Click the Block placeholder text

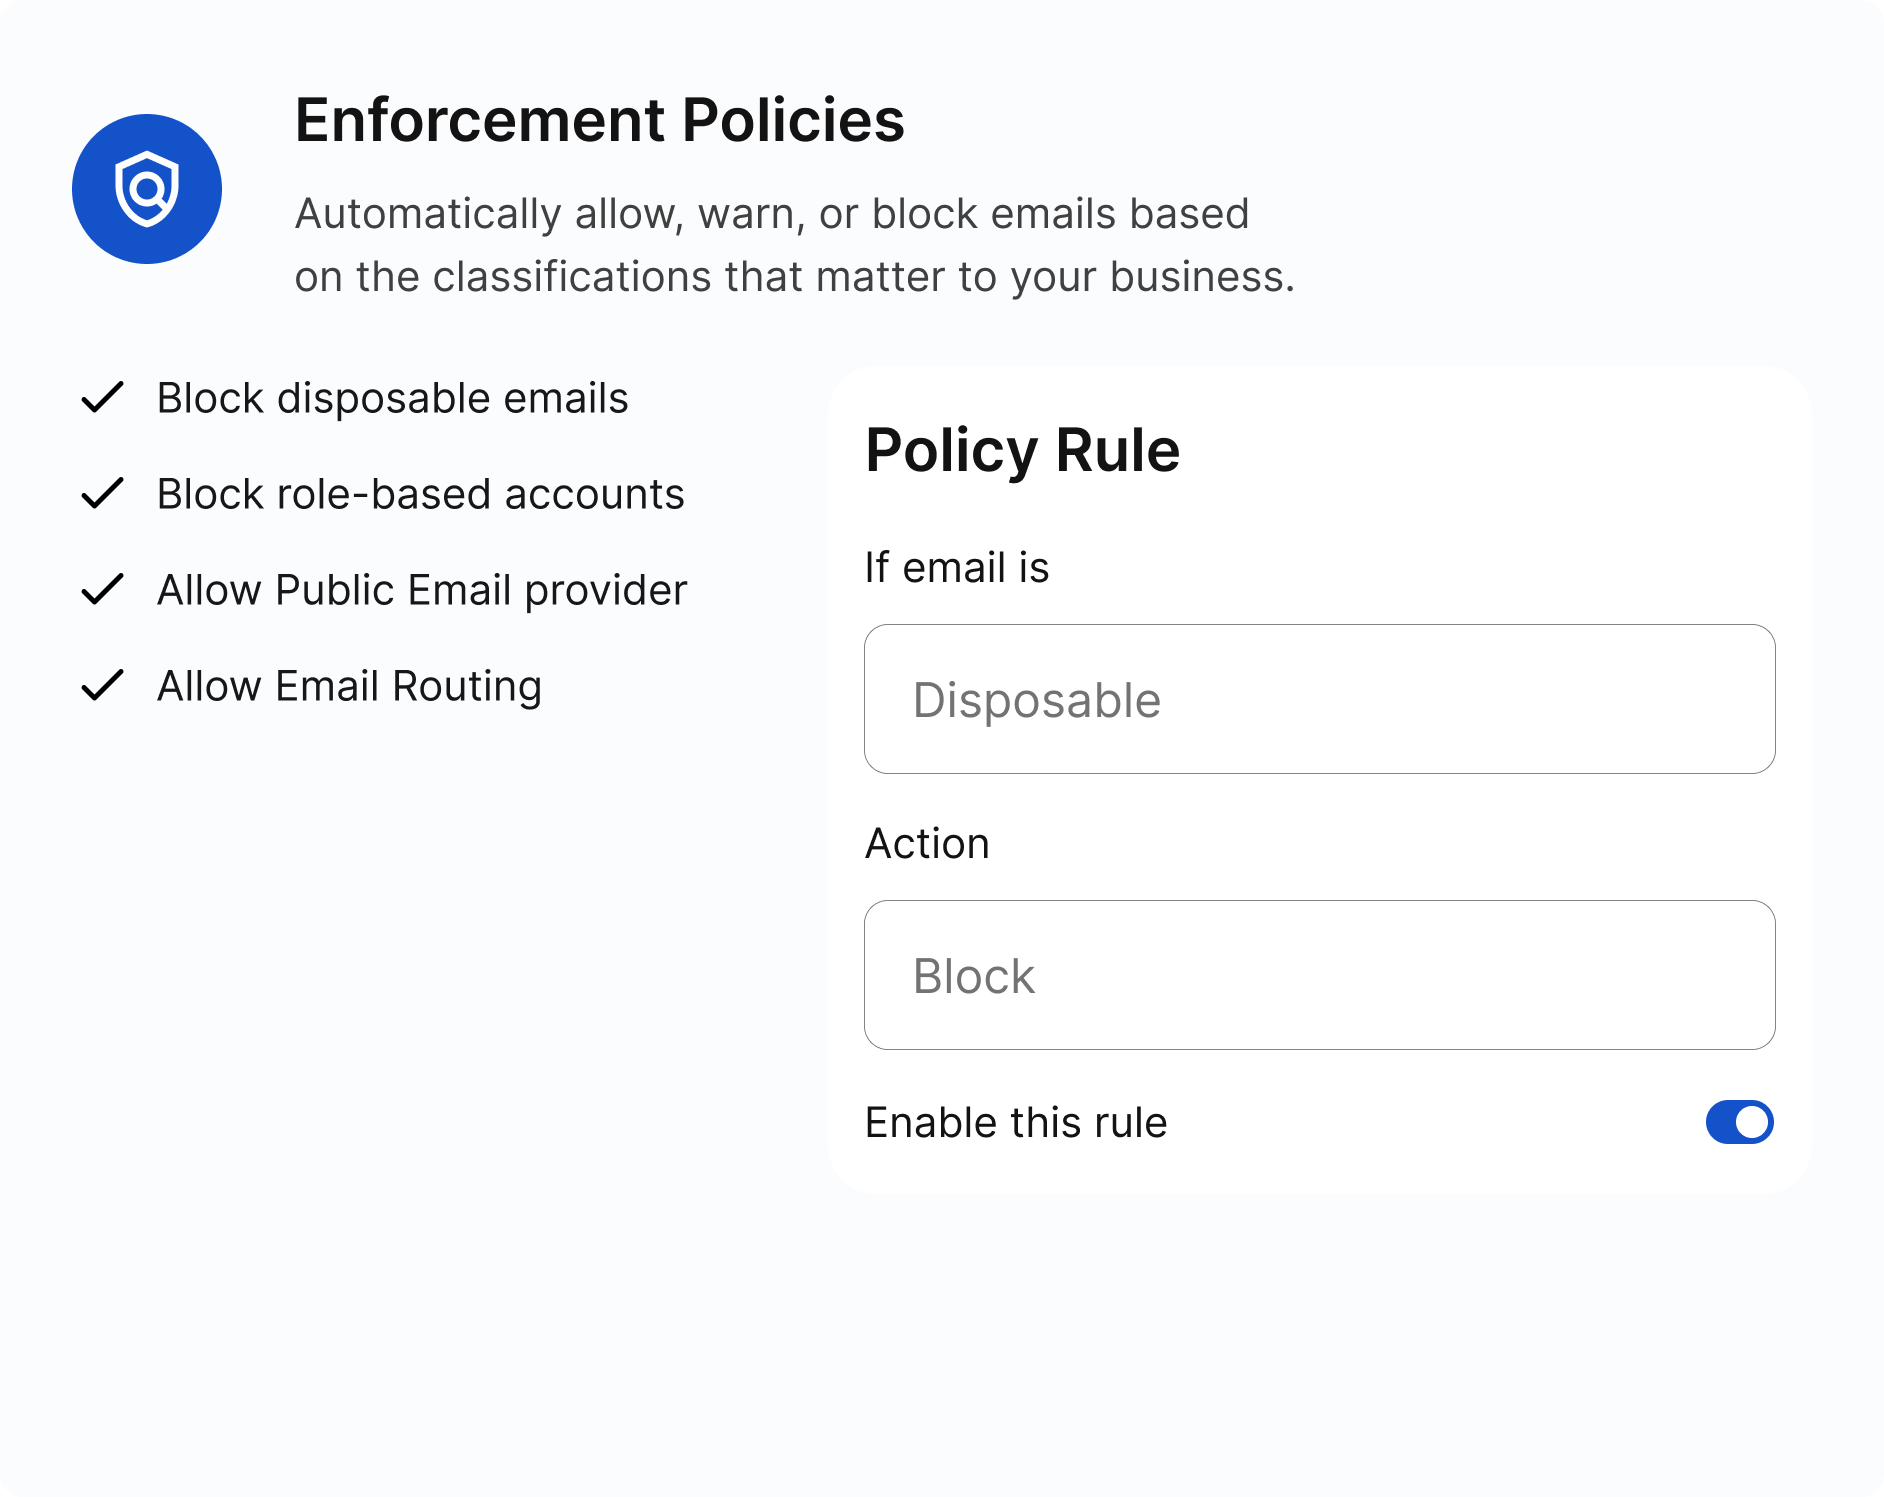click(x=974, y=976)
